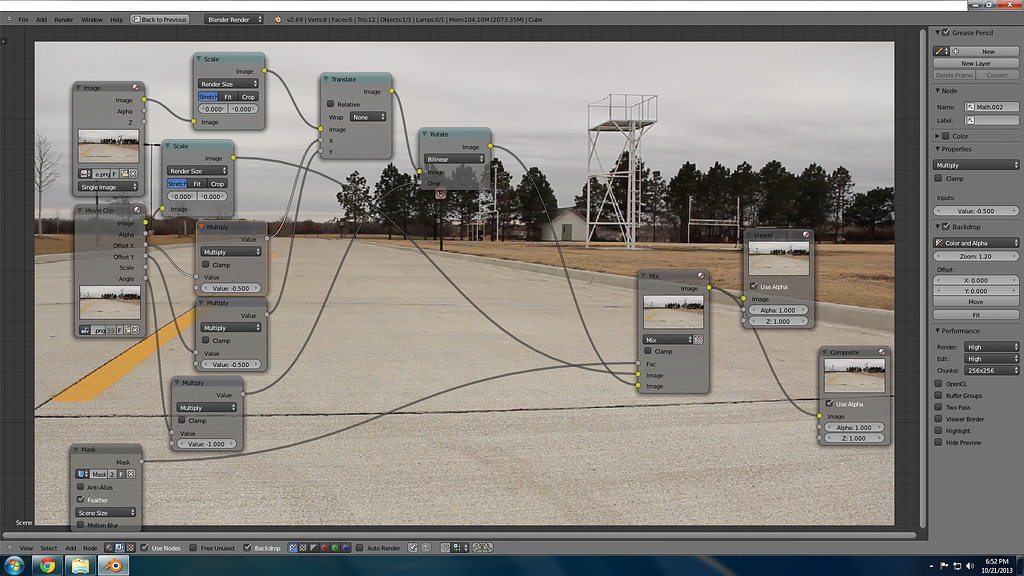
Task: Open the File menu
Action: (24, 20)
